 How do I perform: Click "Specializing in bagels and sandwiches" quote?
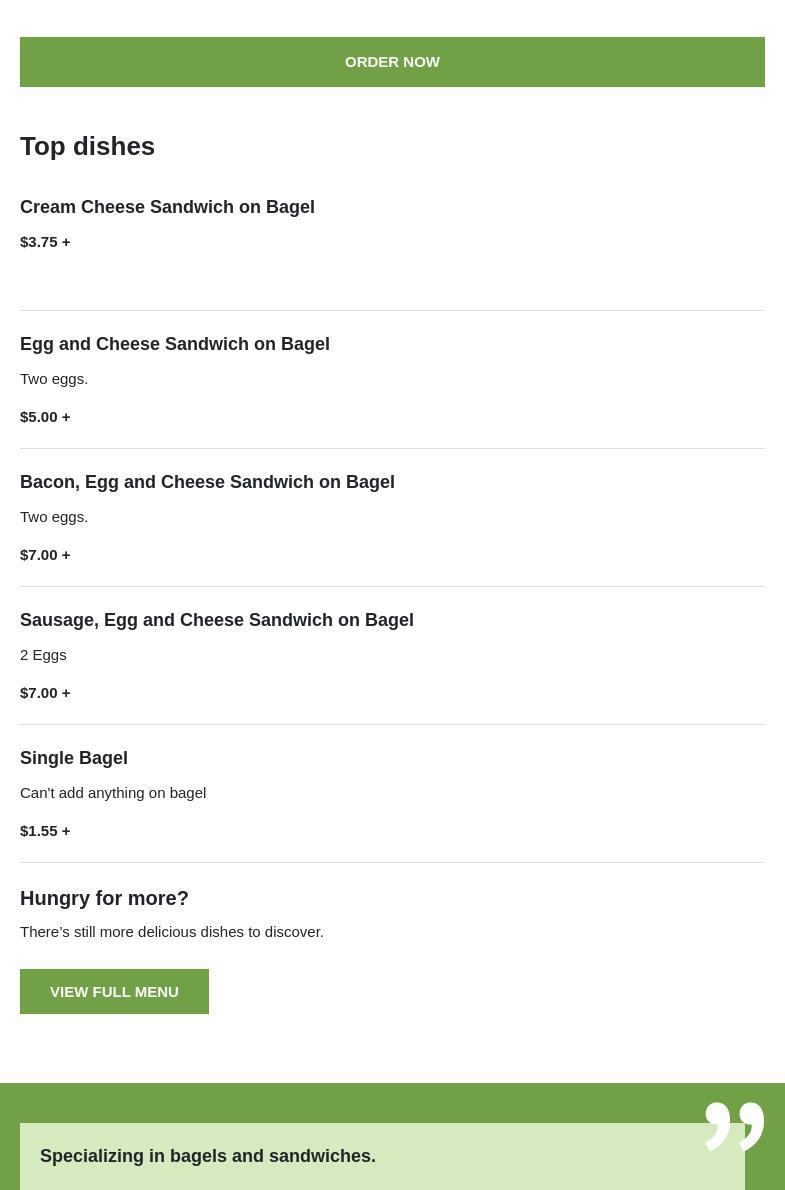point(208,1156)
